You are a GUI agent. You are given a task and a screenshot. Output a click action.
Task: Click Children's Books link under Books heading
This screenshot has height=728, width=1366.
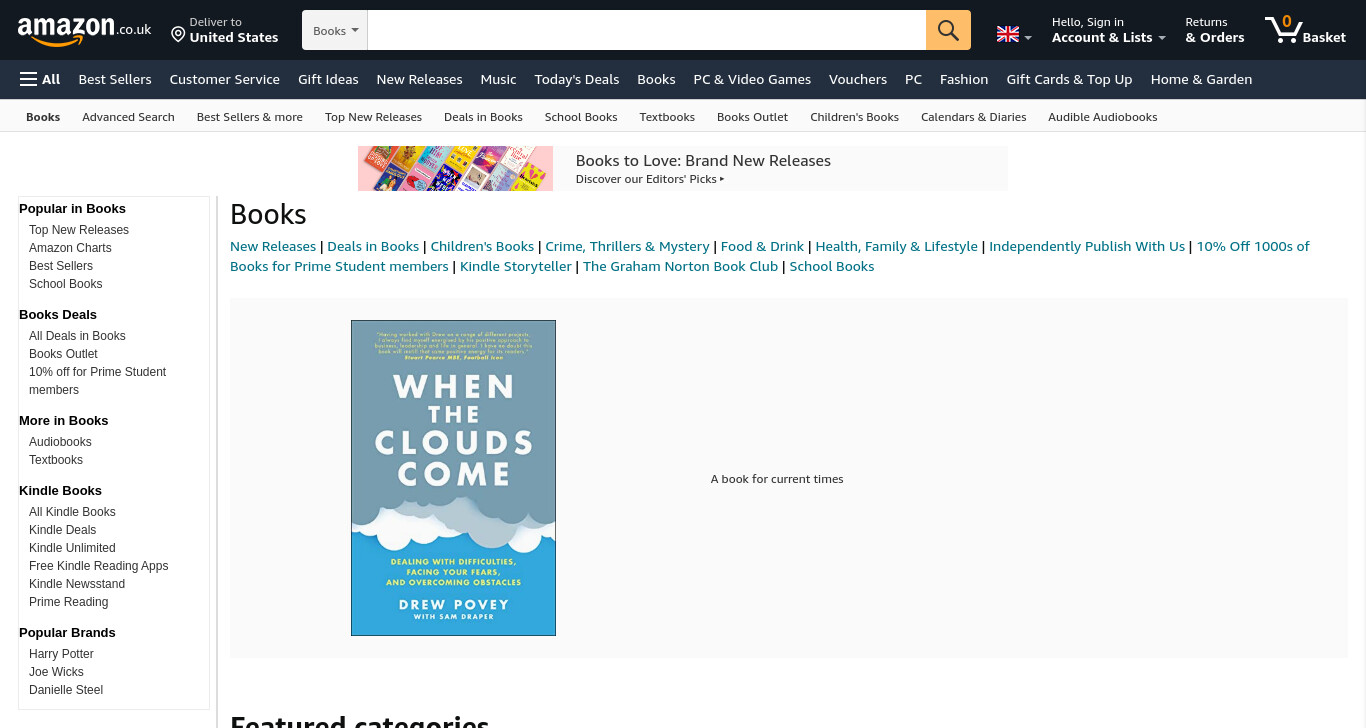click(x=482, y=246)
